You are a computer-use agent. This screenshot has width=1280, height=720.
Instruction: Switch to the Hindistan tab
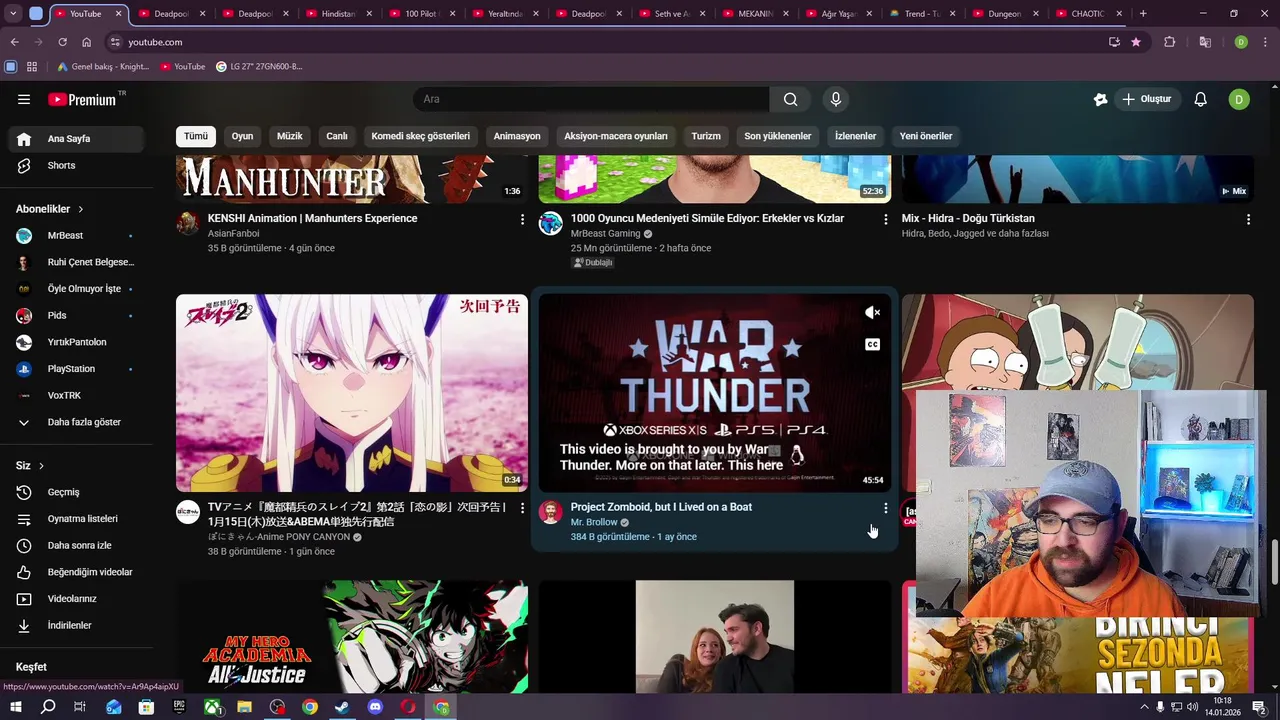coord(338,14)
